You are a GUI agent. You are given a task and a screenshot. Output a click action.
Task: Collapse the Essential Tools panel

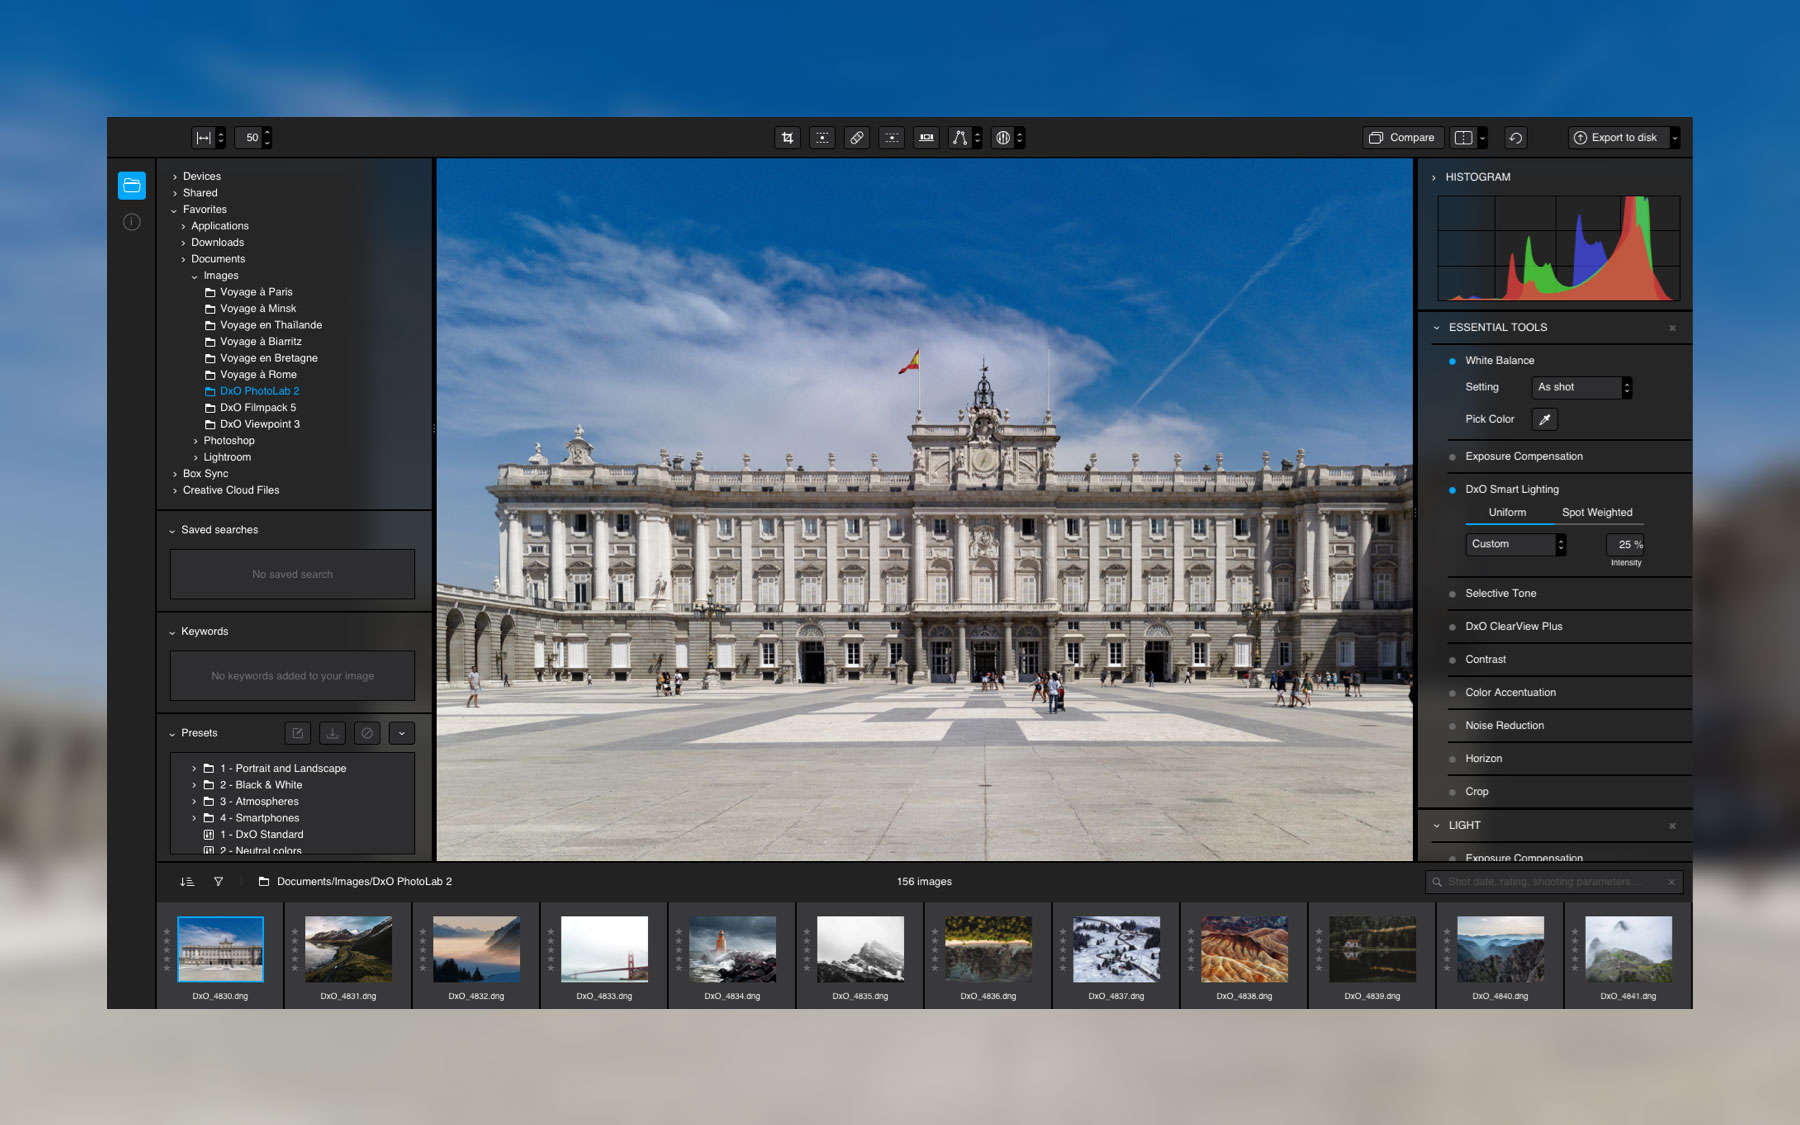pyautogui.click(x=1437, y=328)
